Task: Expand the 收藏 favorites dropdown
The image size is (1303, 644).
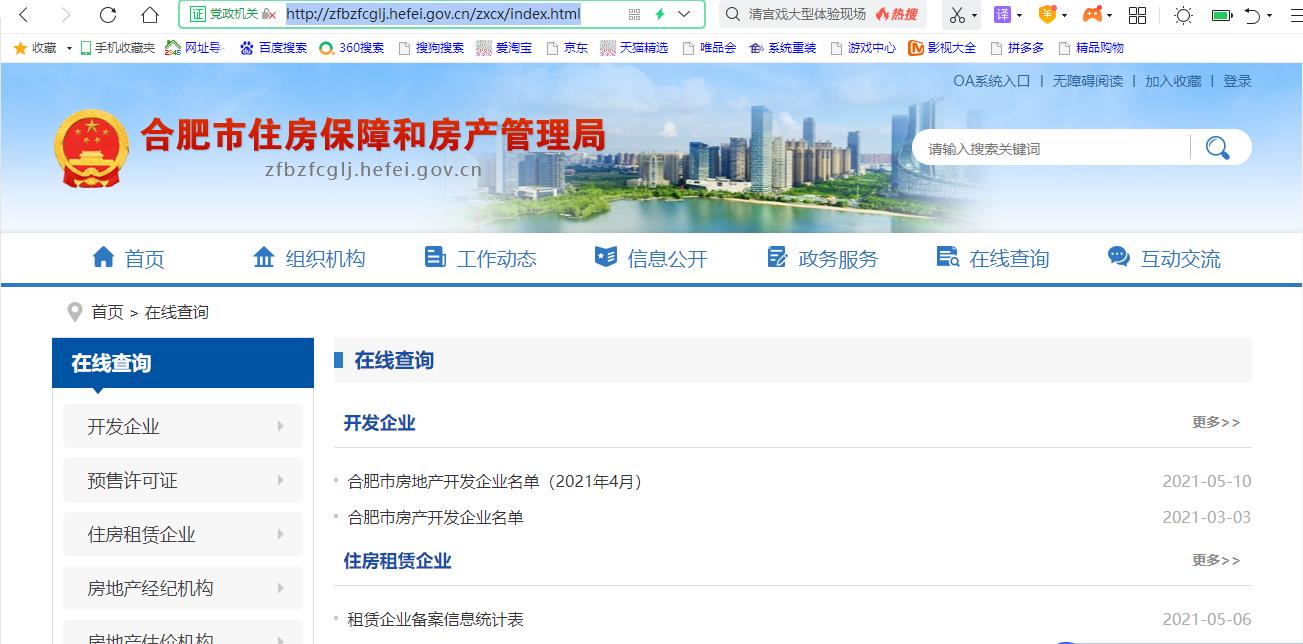Action: pos(67,47)
